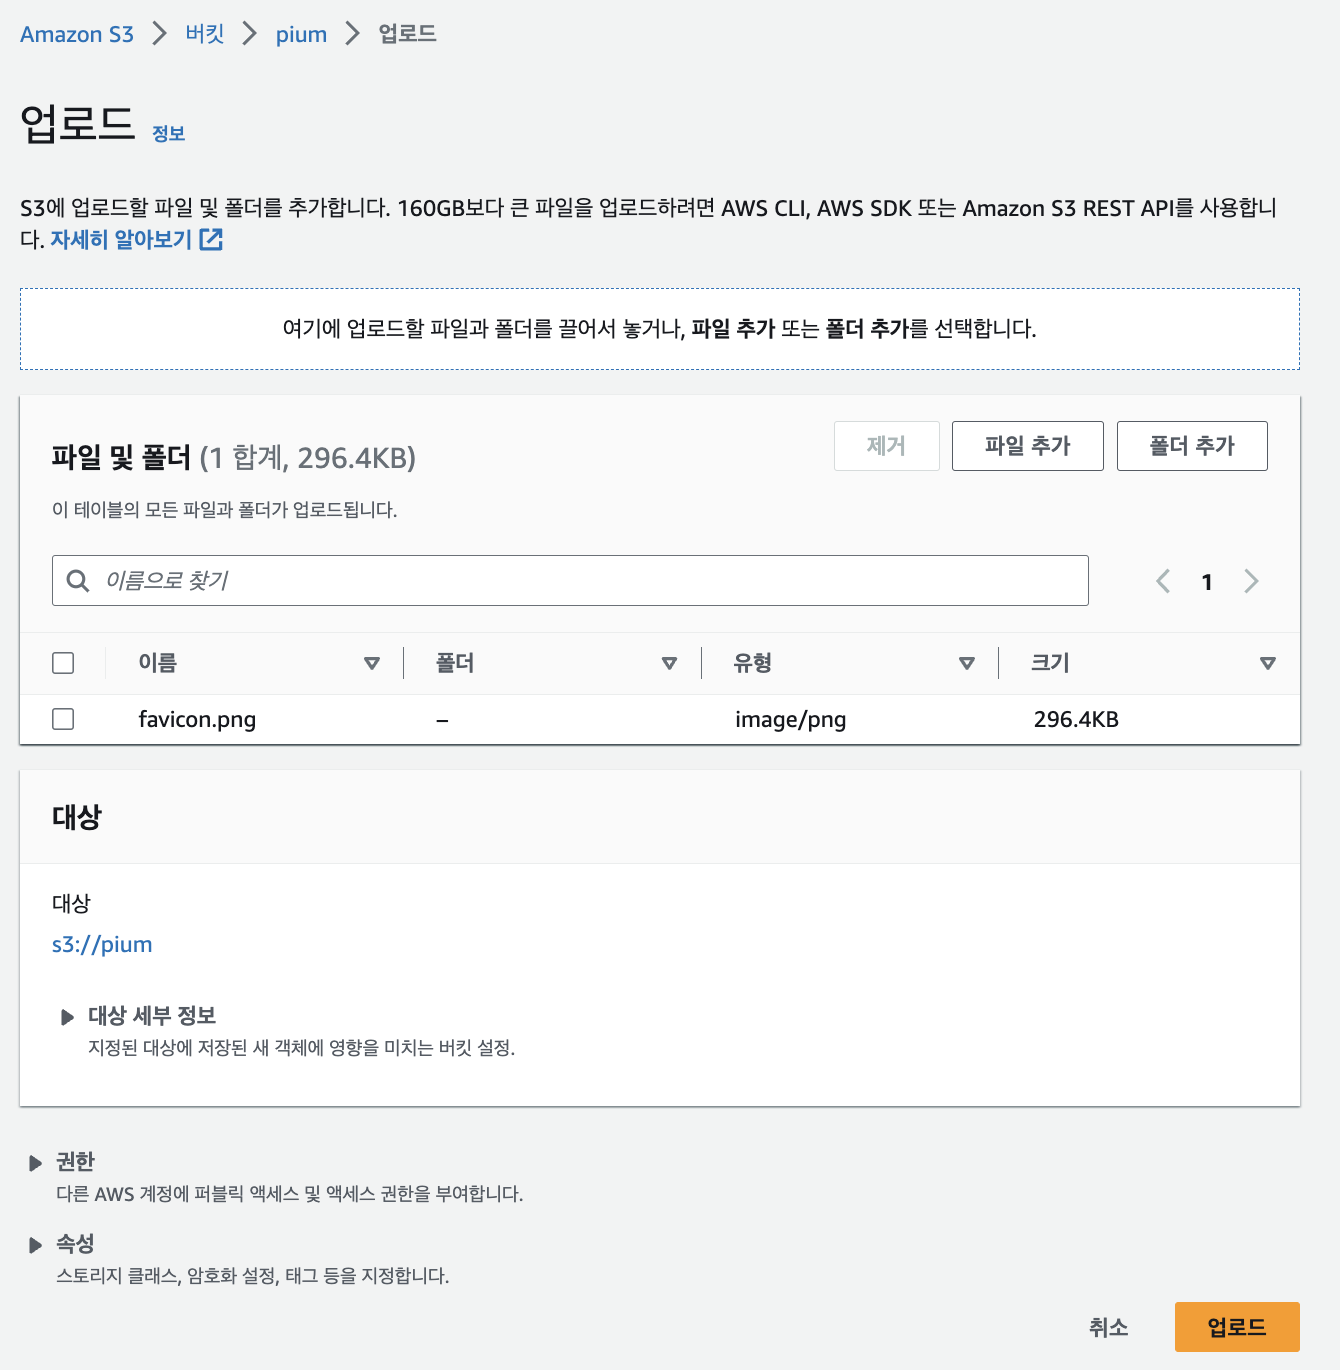The height and width of the screenshot is (1370, 1340).
Task: Go to previous page with left chevron
Action: [1163, 581]
